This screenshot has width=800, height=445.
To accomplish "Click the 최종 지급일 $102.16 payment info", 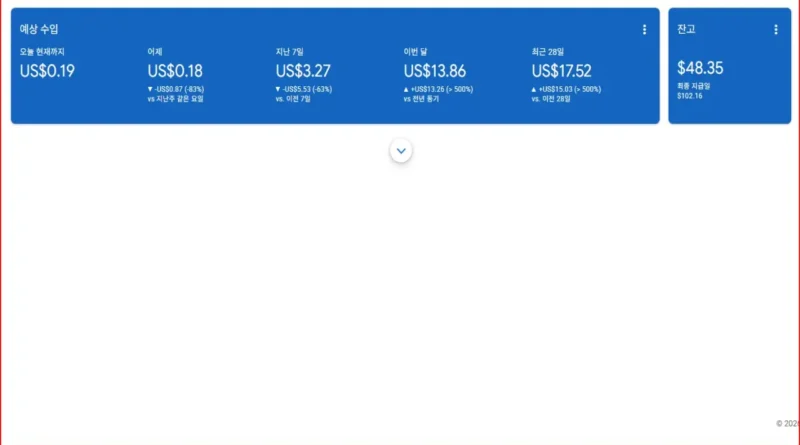I will [x=693, y=91].
